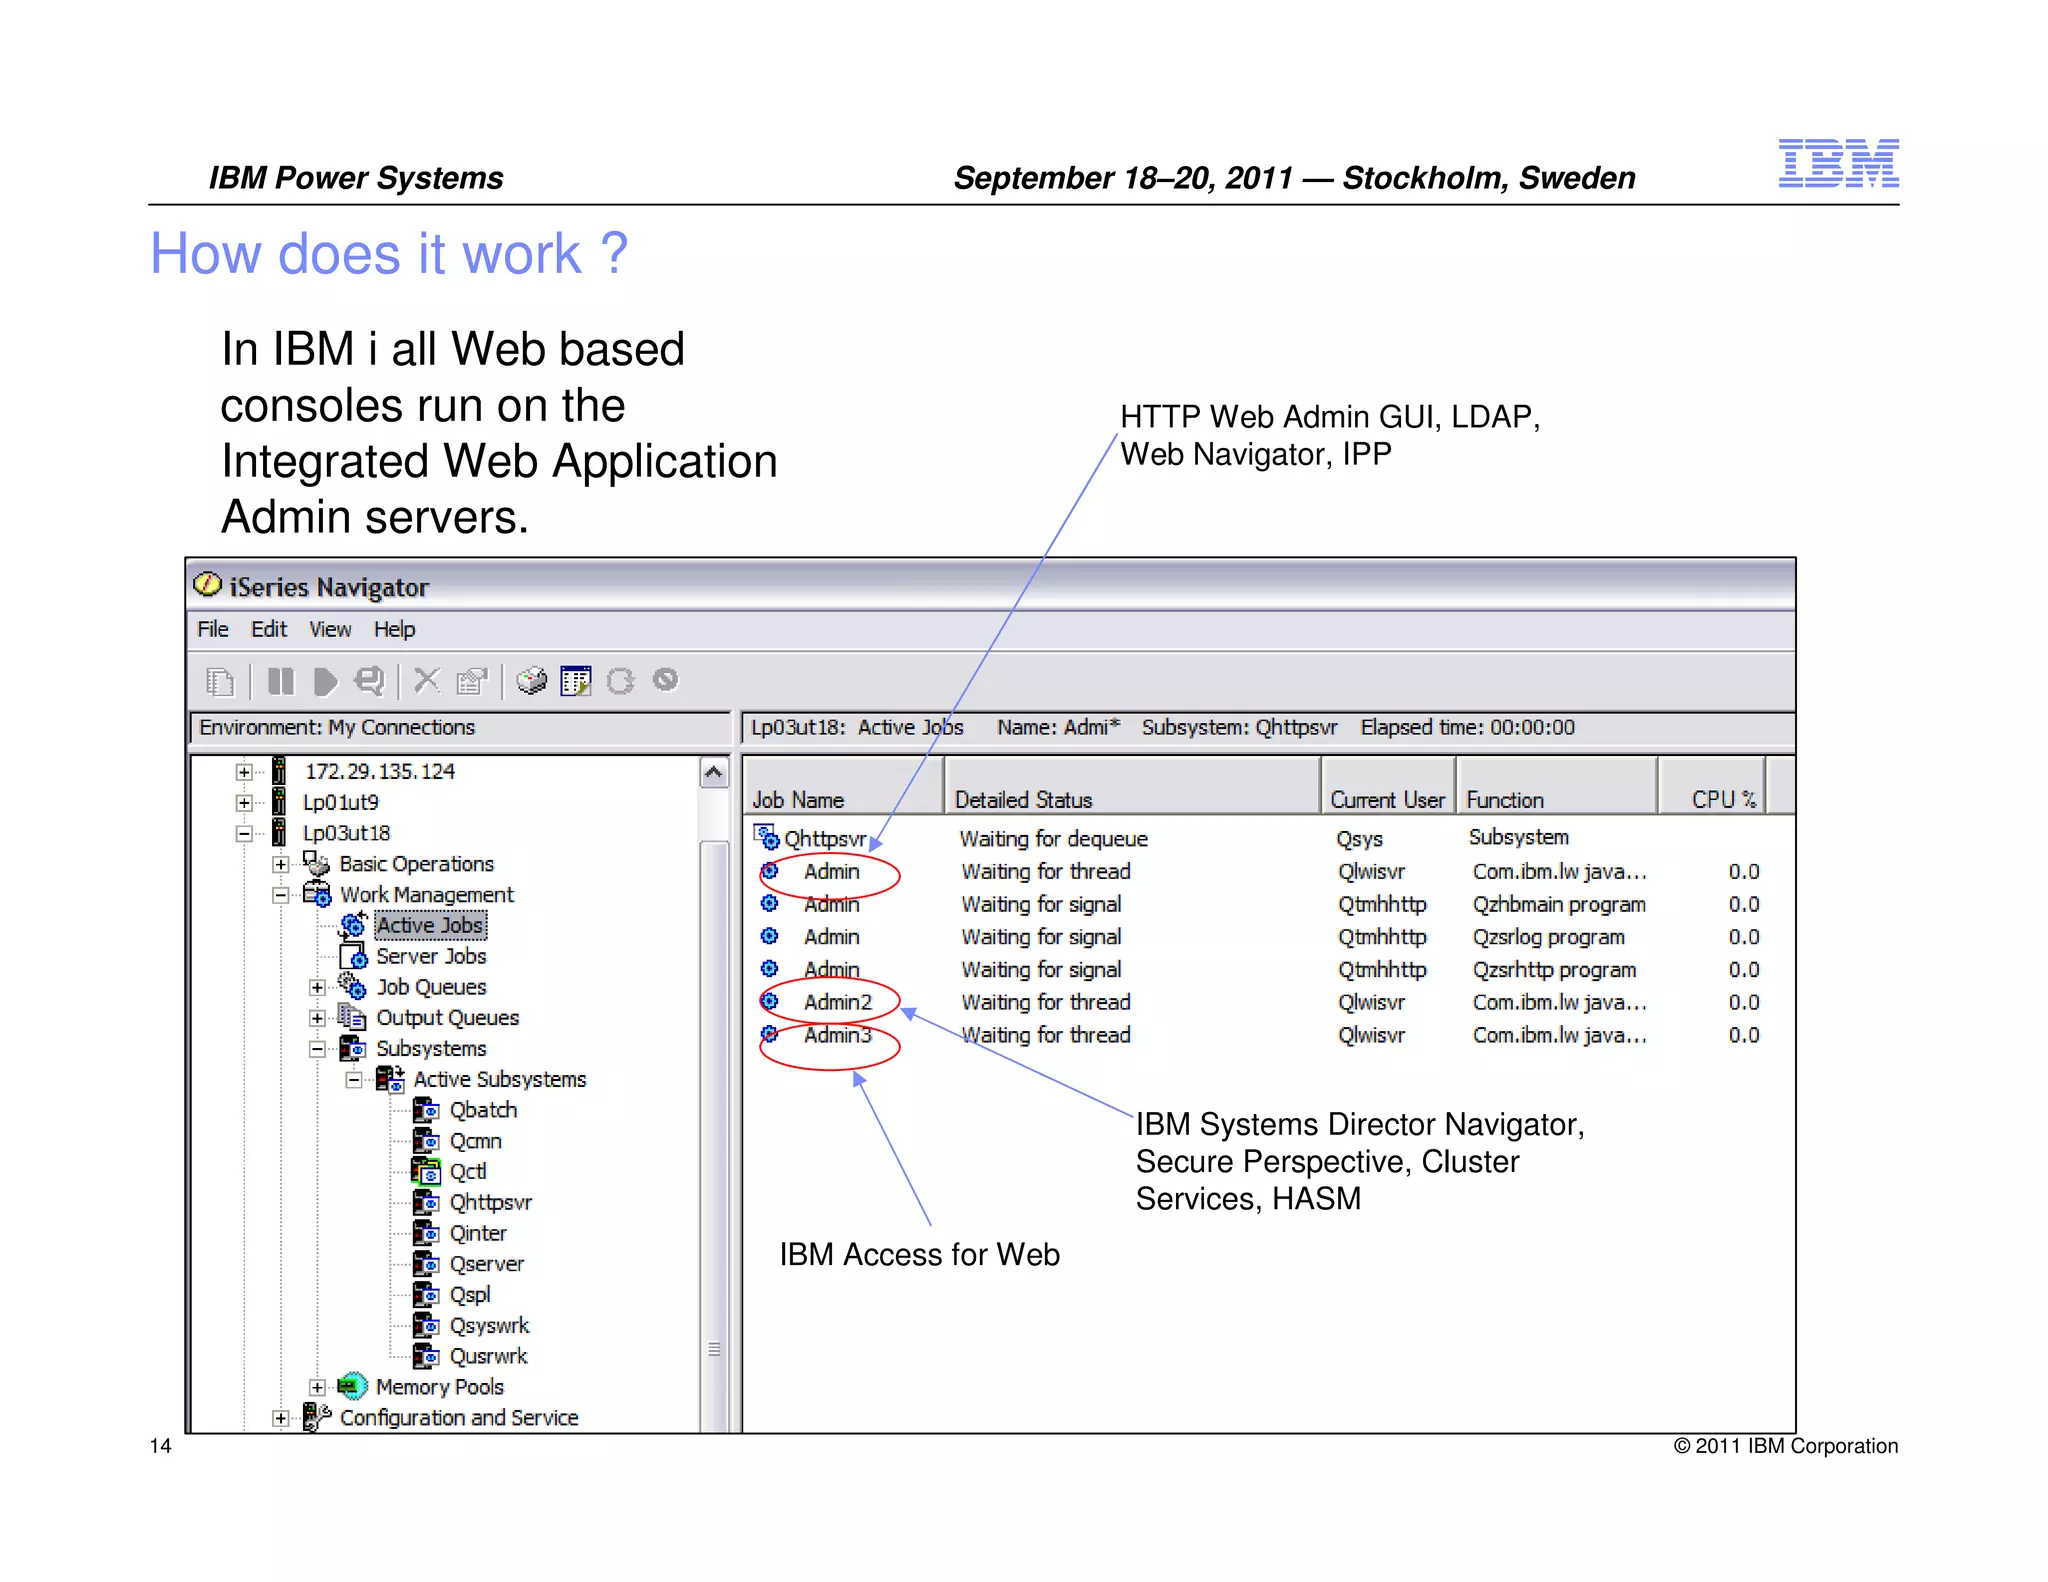Select the Qhttpsvr subsystem in tree
The height and width of the screenshot is (1582, 2048).
490,1202
